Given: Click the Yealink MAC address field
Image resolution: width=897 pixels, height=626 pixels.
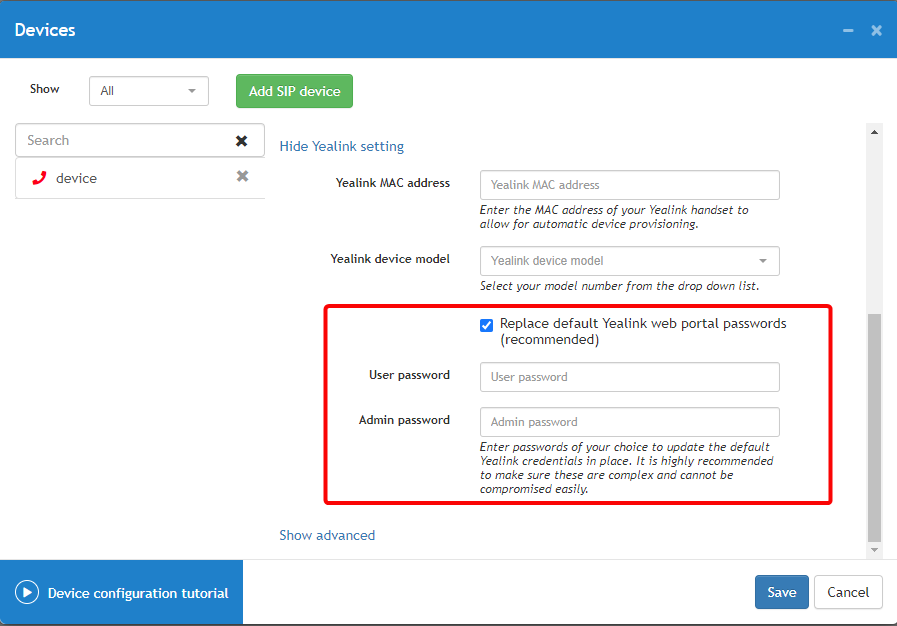Looking at the screenshot, I should point(629,185).
